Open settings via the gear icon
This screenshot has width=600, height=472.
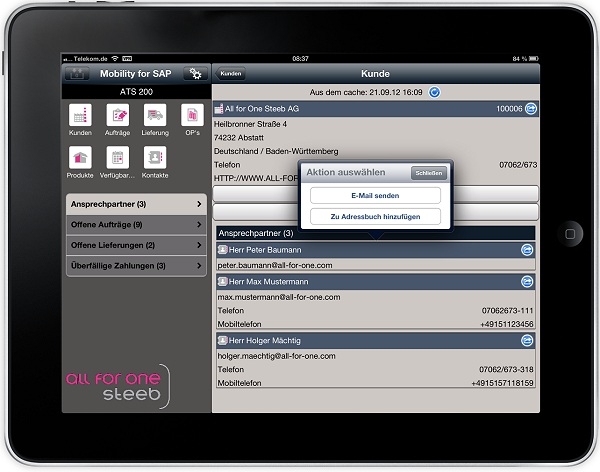196,74
